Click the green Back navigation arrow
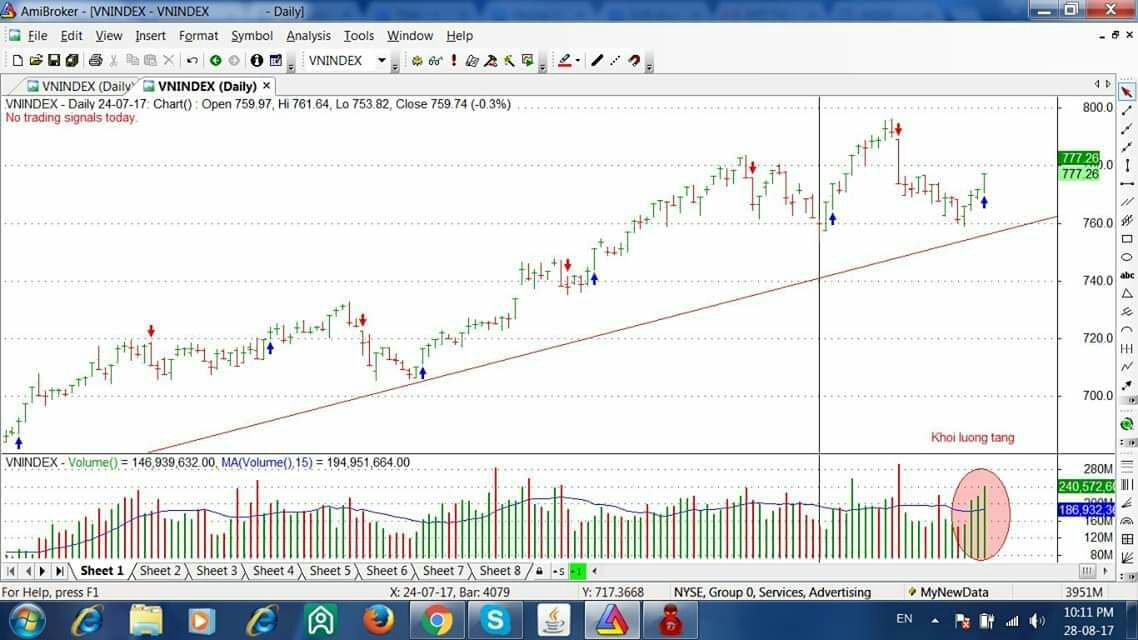This screenshot has height=640, width=1138. pos(216,61)
